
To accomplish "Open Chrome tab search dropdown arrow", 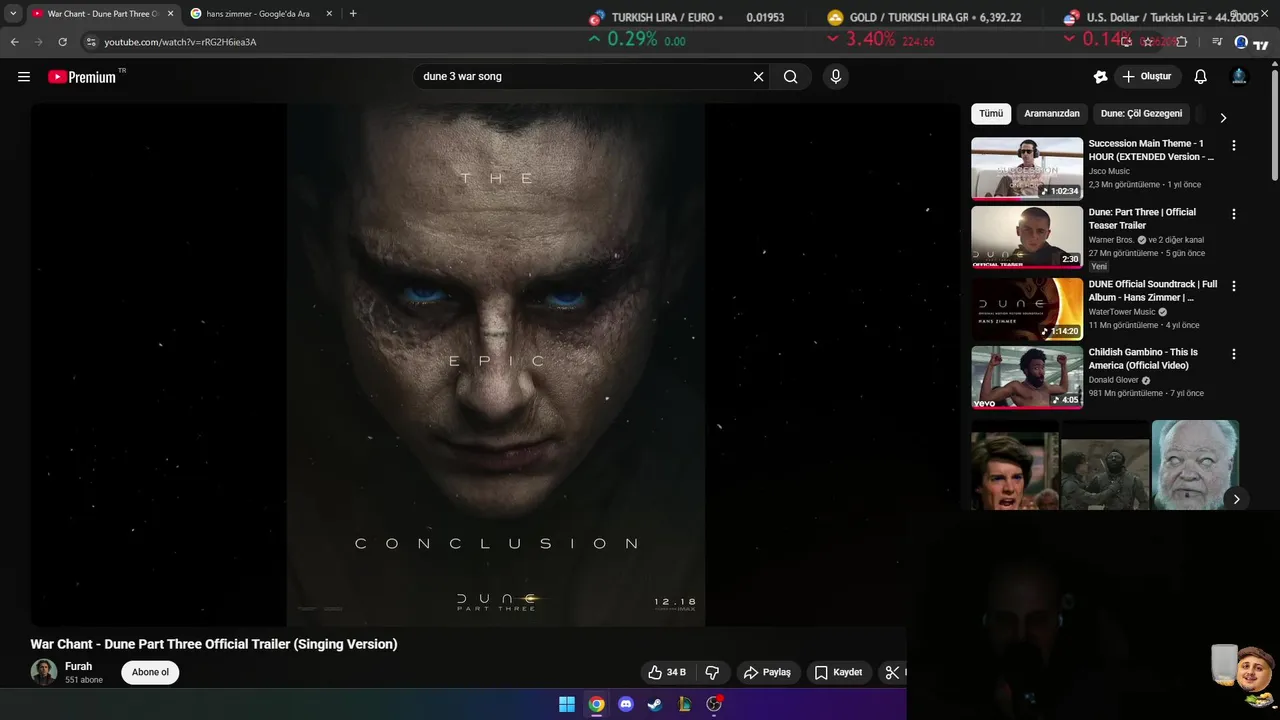I will tap(13, 14).
